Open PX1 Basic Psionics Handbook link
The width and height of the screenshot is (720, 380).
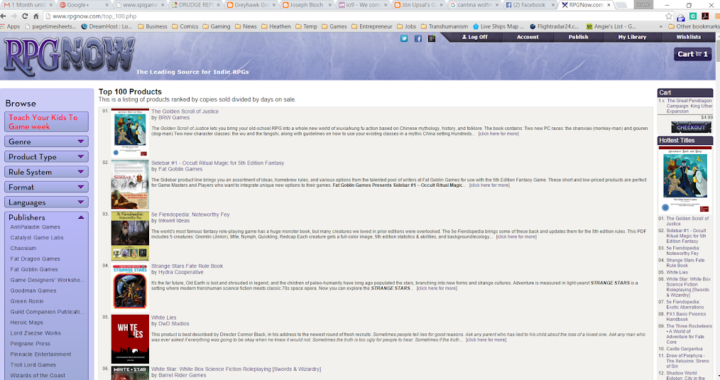coord(686,317)
